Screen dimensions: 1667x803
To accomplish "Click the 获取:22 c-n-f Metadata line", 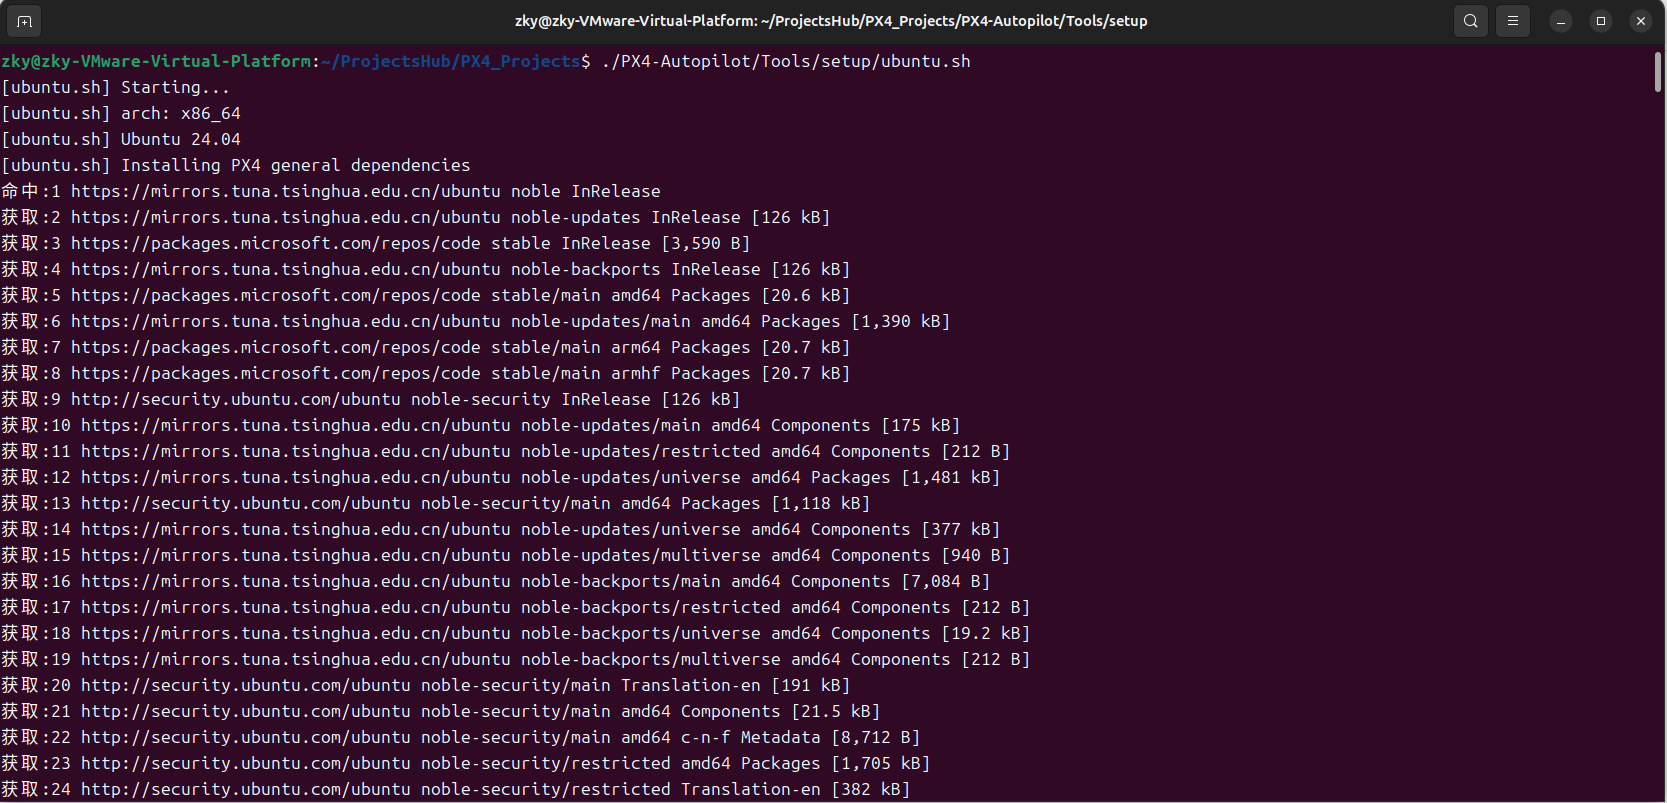I will (461, 737).
